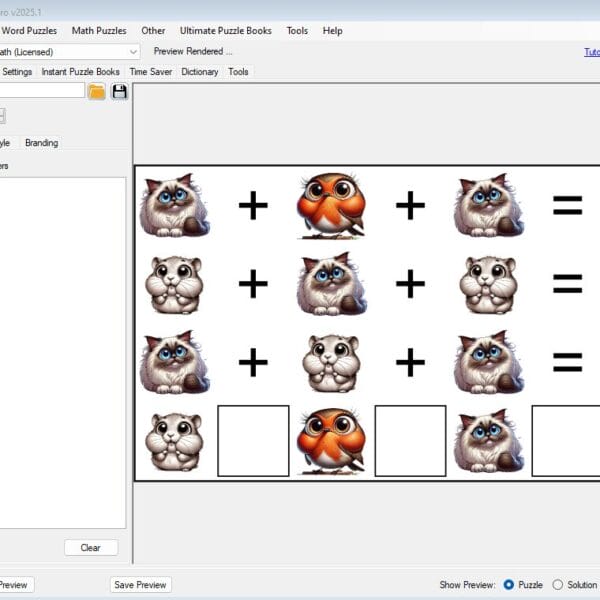
Task: Expand the puzzle type dropdown (Licensed)
Action: (133, 51)
